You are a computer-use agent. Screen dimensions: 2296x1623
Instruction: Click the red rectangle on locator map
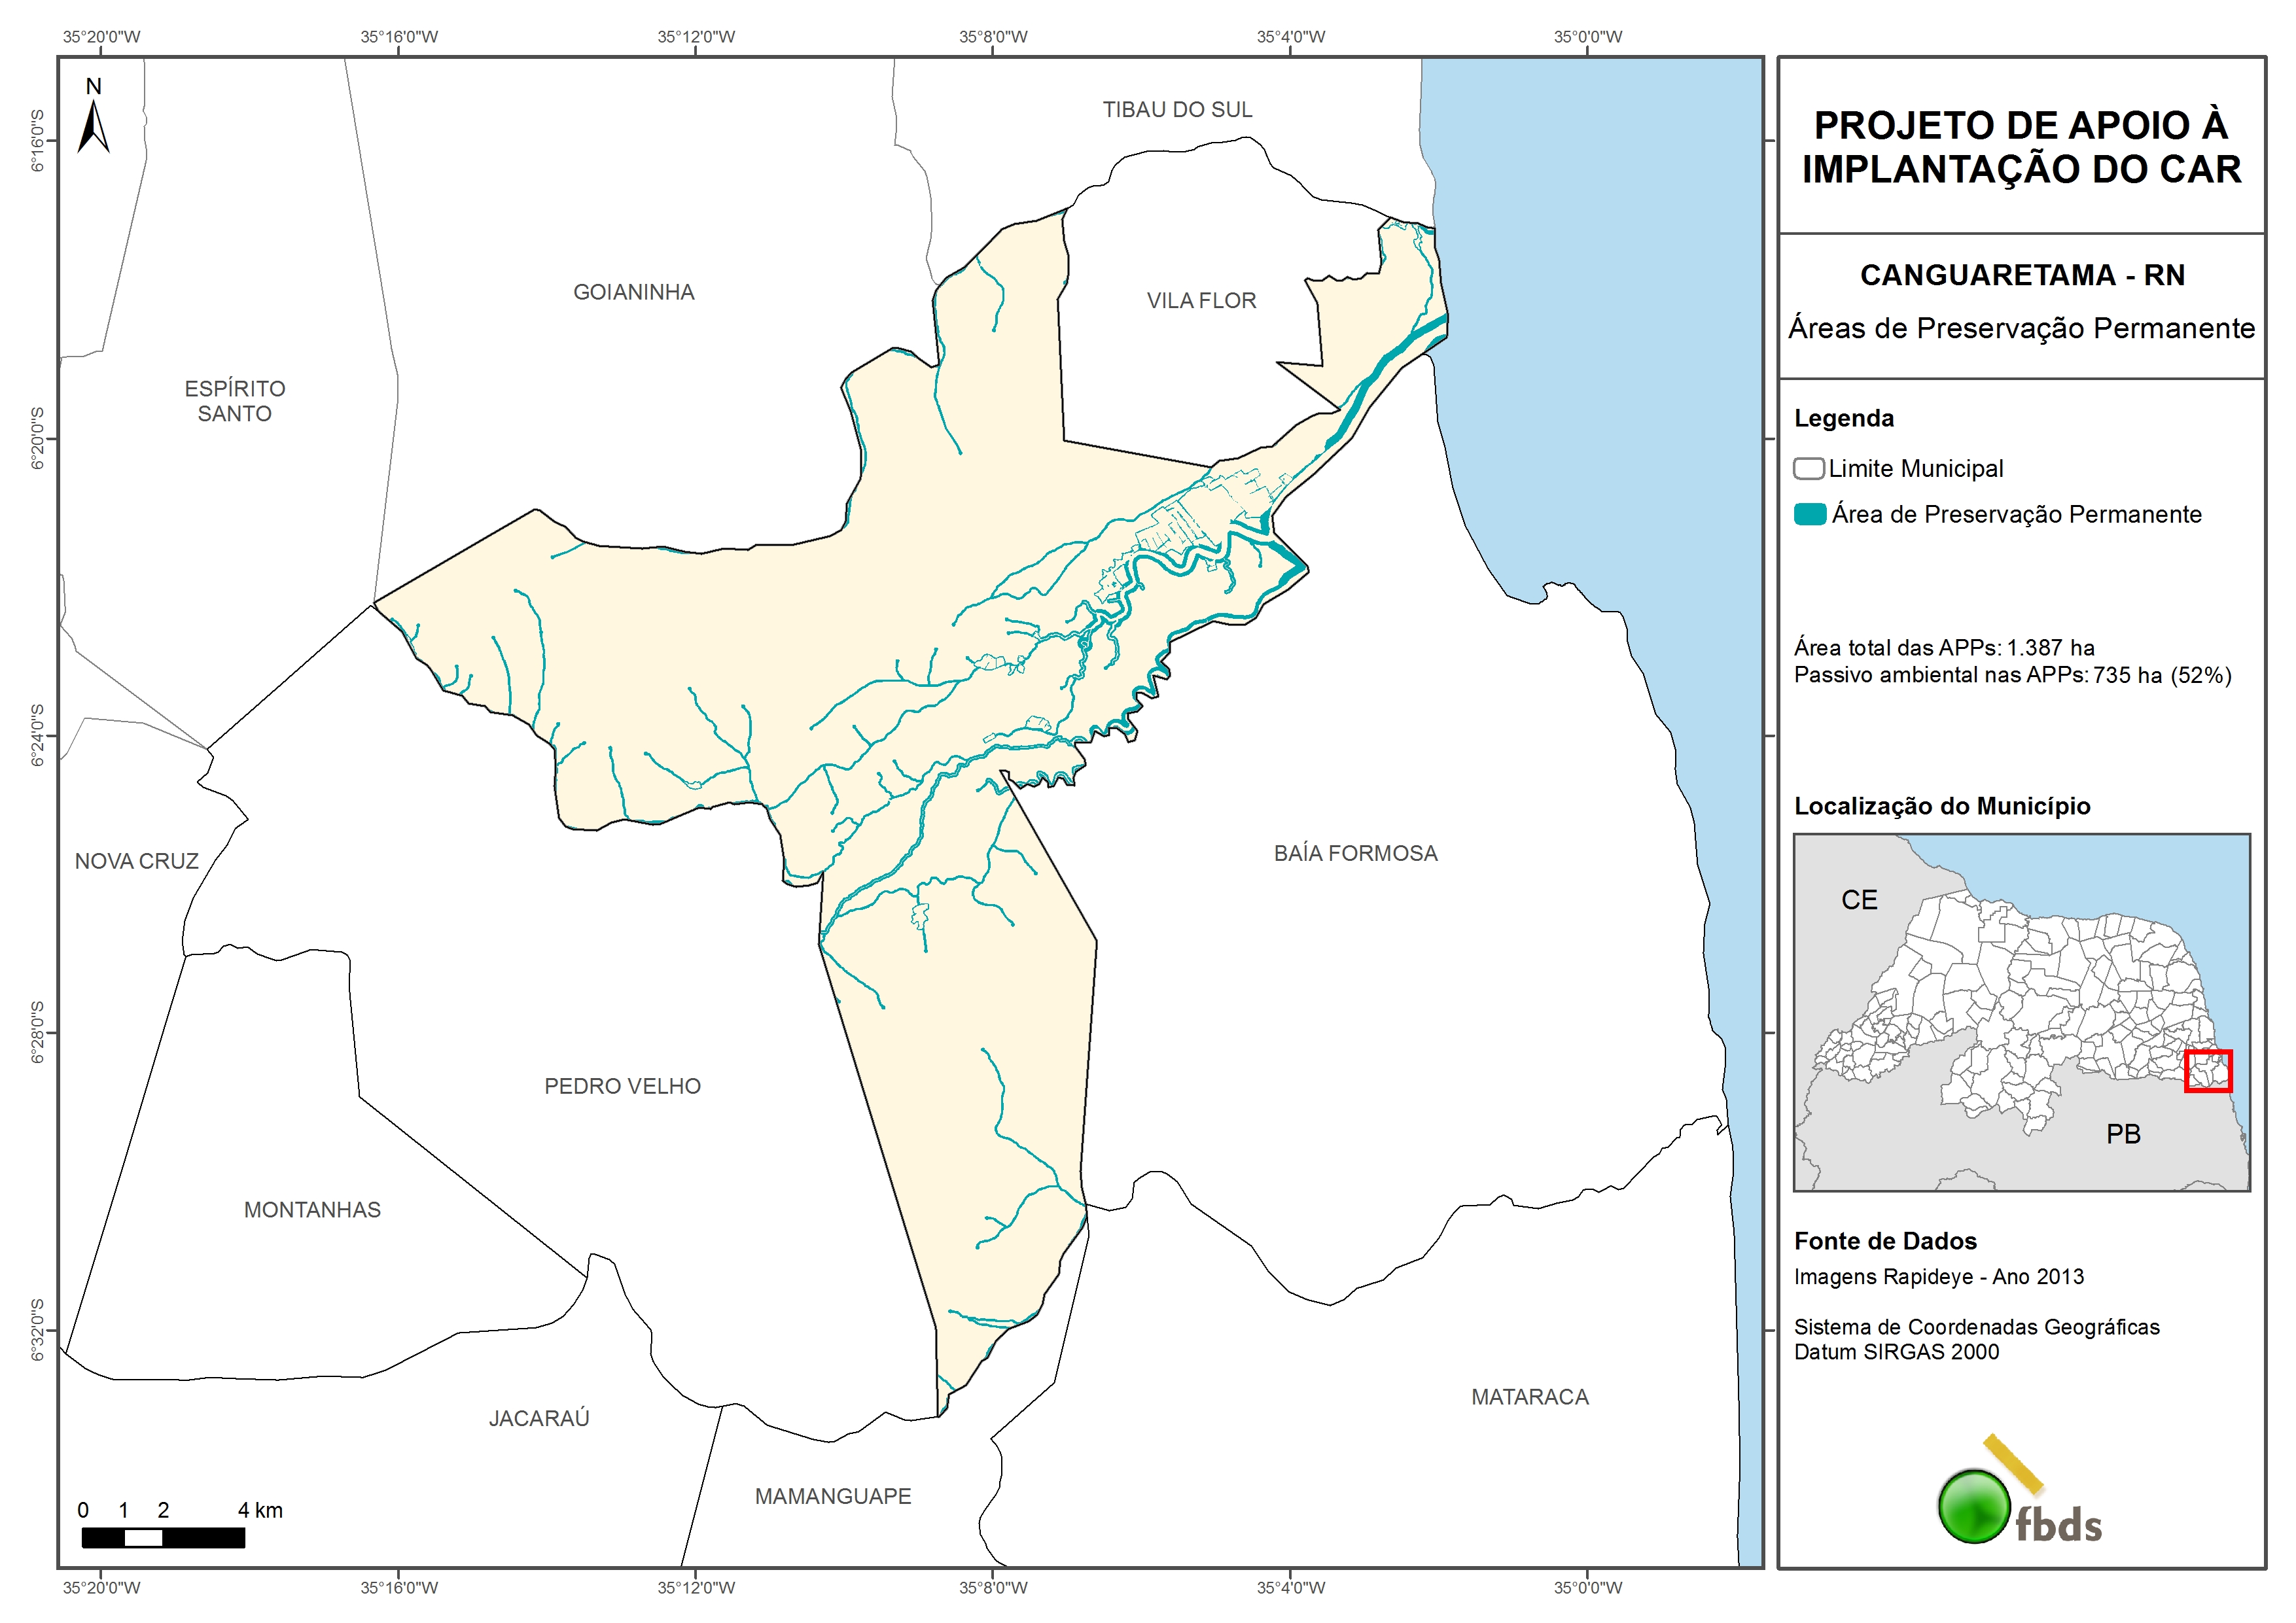tap(2208, 1071)
